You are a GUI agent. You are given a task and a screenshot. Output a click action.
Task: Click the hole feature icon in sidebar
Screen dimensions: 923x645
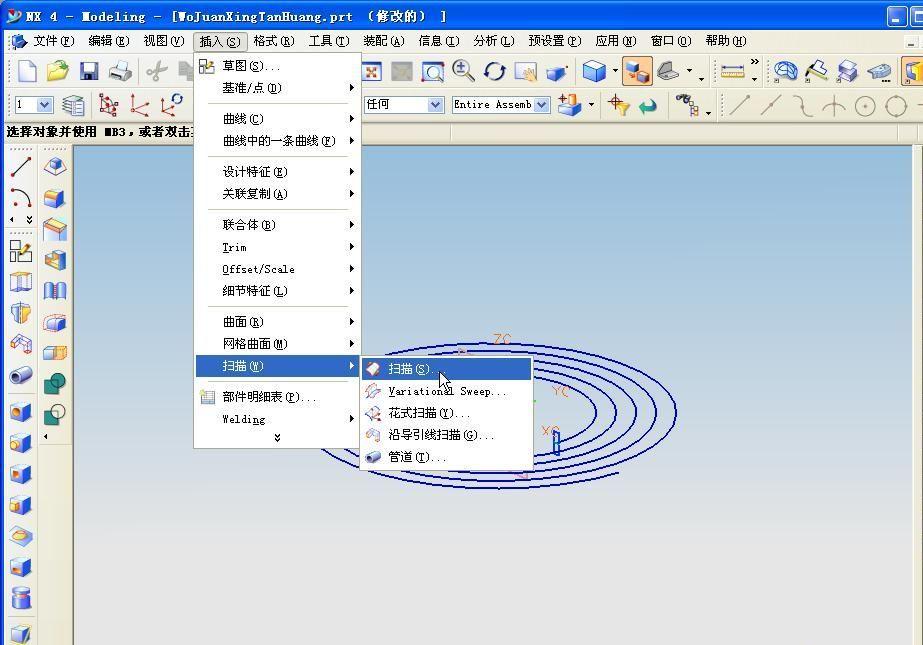[x=22, y=412]
